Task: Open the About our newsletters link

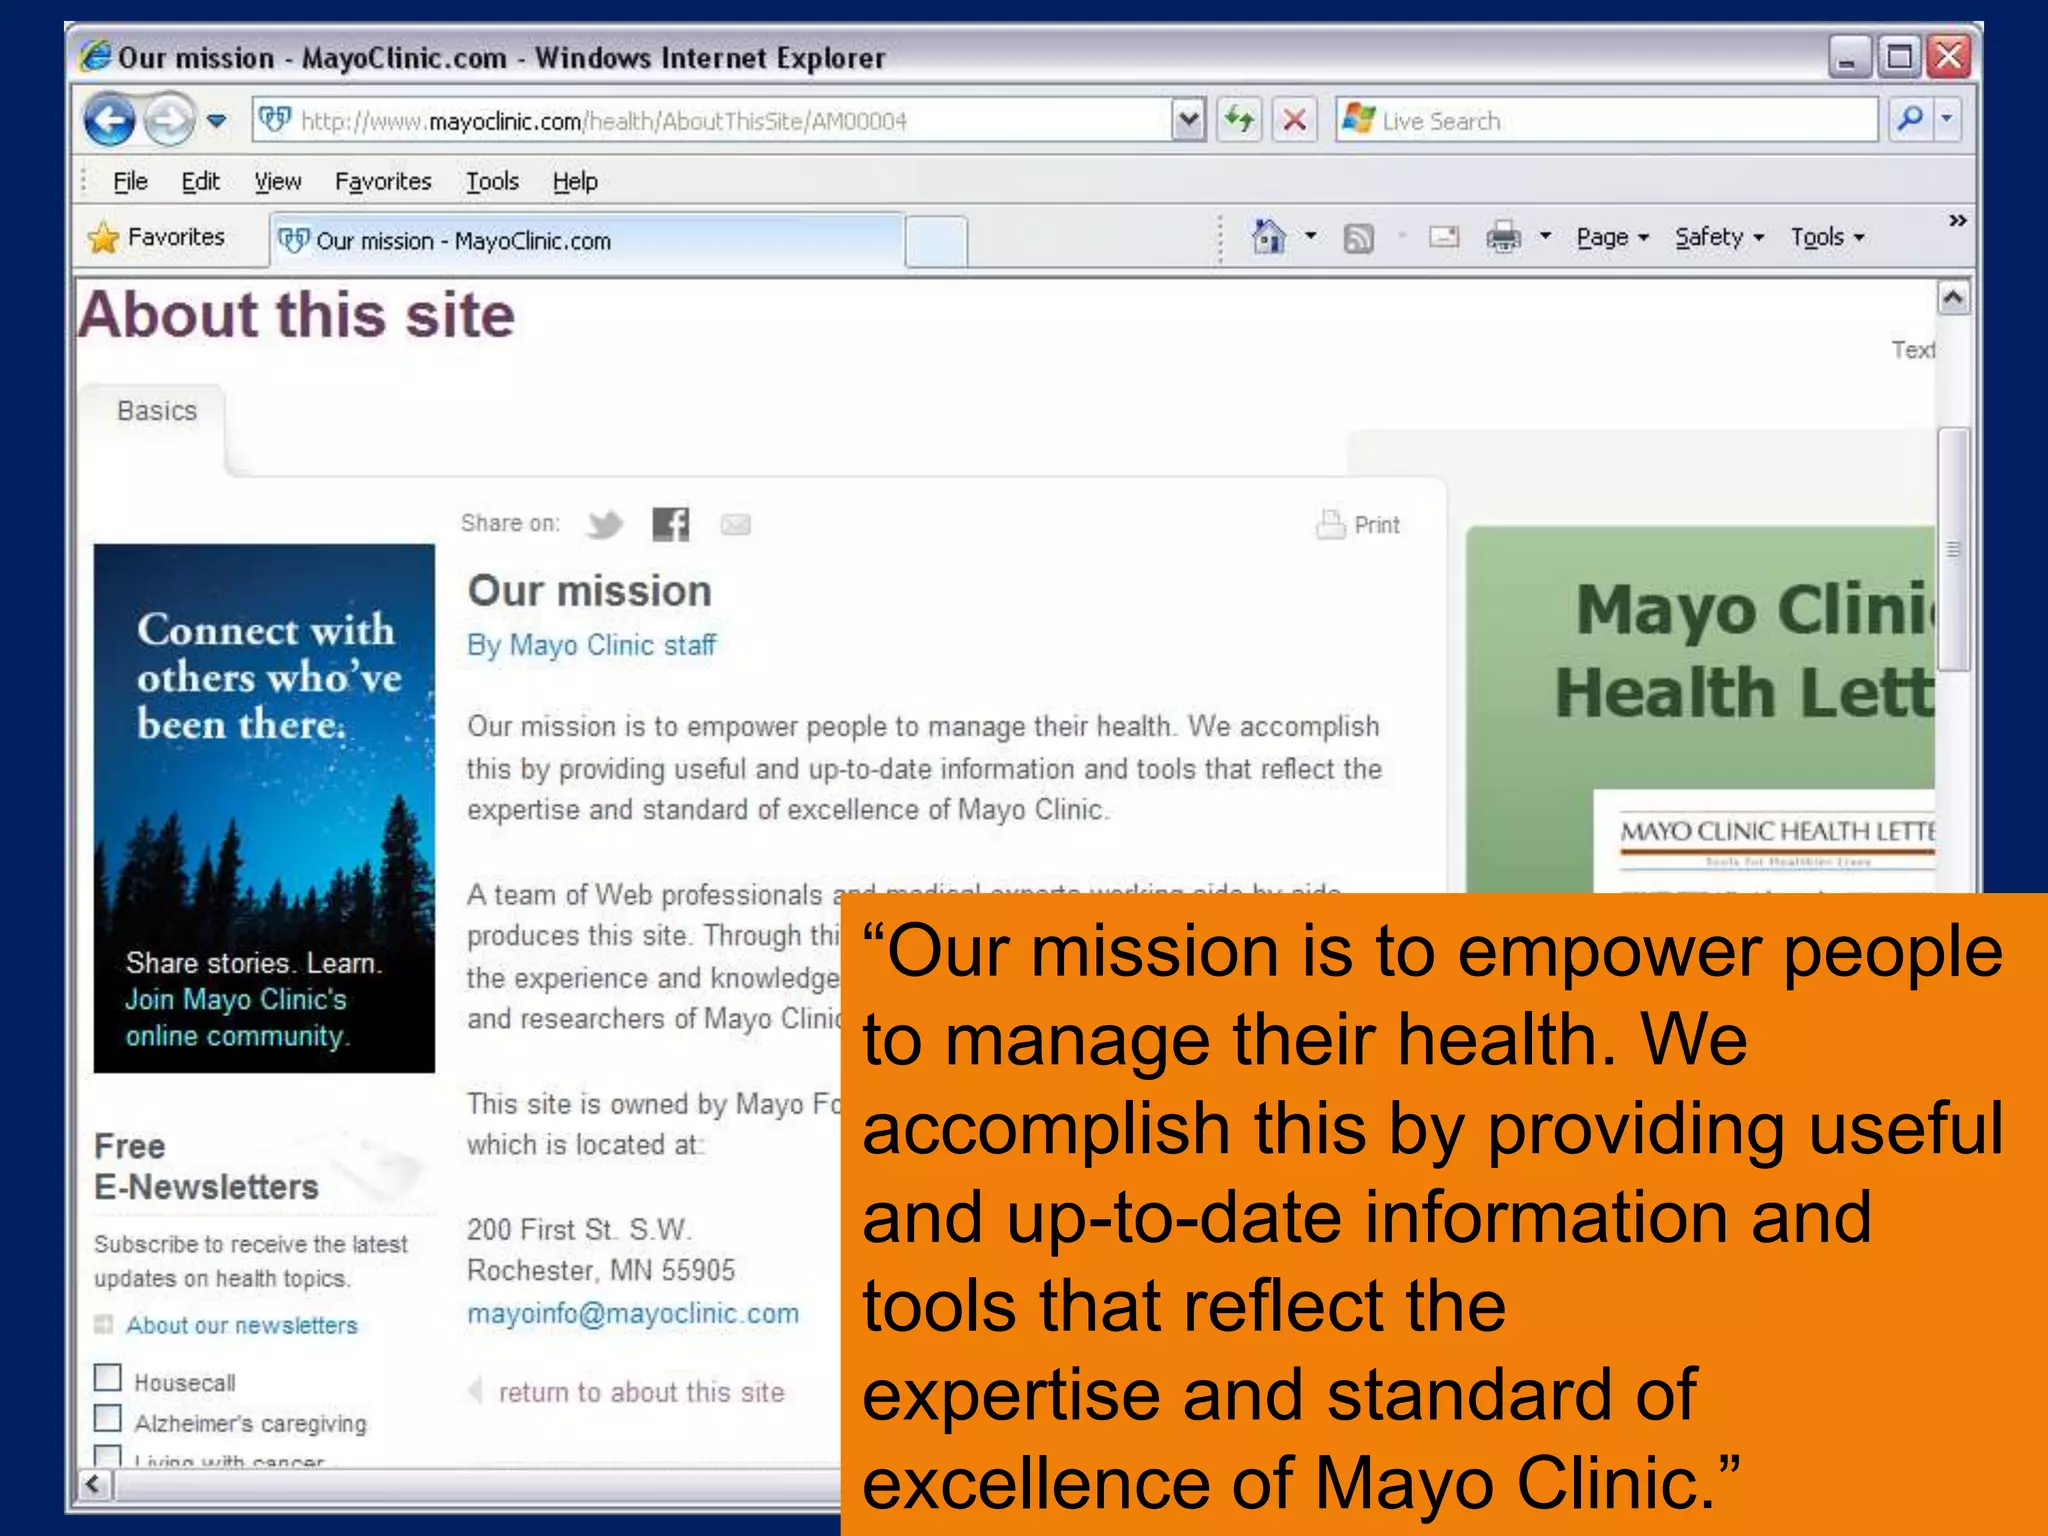Action: [241, 1325]
